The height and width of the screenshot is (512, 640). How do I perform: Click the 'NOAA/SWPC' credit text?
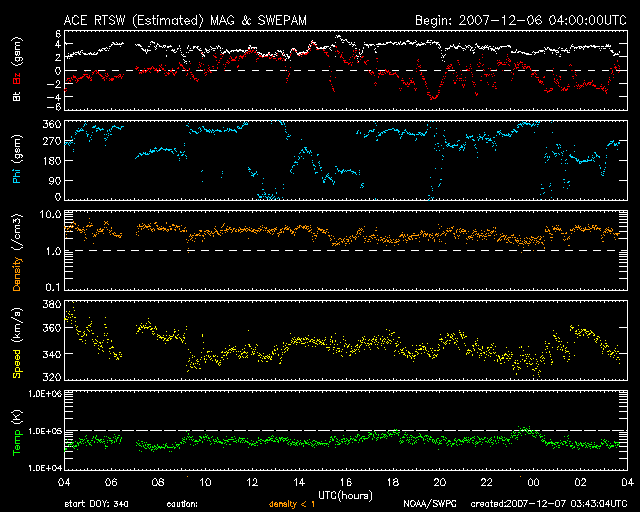coord(430,504)
